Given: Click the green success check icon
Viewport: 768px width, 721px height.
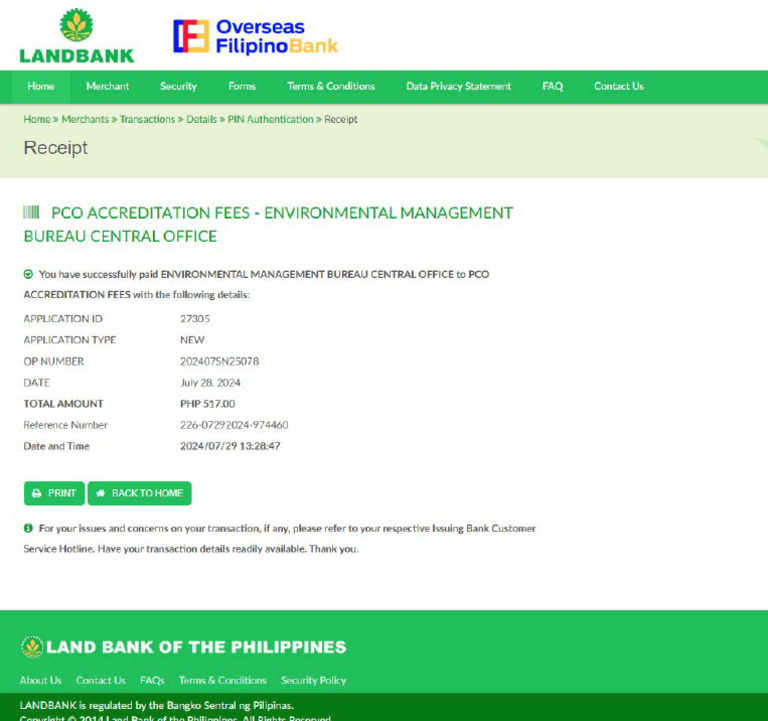Looking at the screenshot, I should coord(28,274).
